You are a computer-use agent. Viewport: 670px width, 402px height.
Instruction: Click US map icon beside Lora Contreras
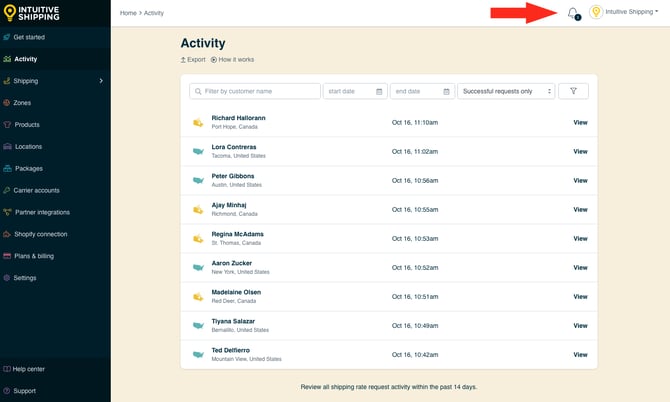(x=198, y=151)
